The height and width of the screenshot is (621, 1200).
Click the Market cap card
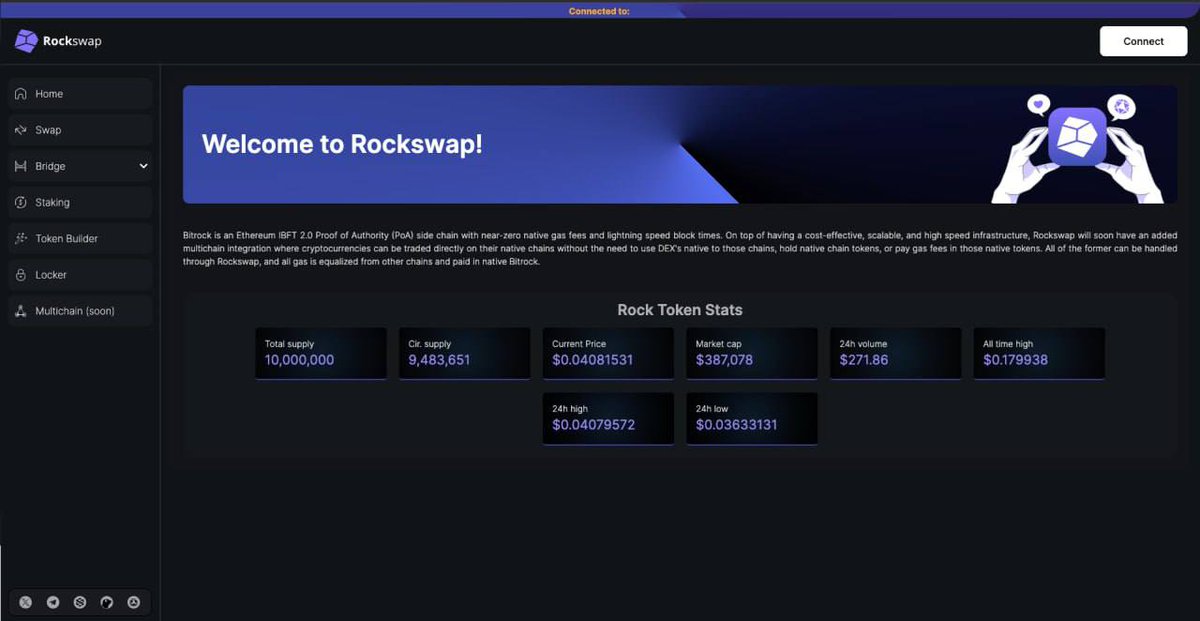752,354
